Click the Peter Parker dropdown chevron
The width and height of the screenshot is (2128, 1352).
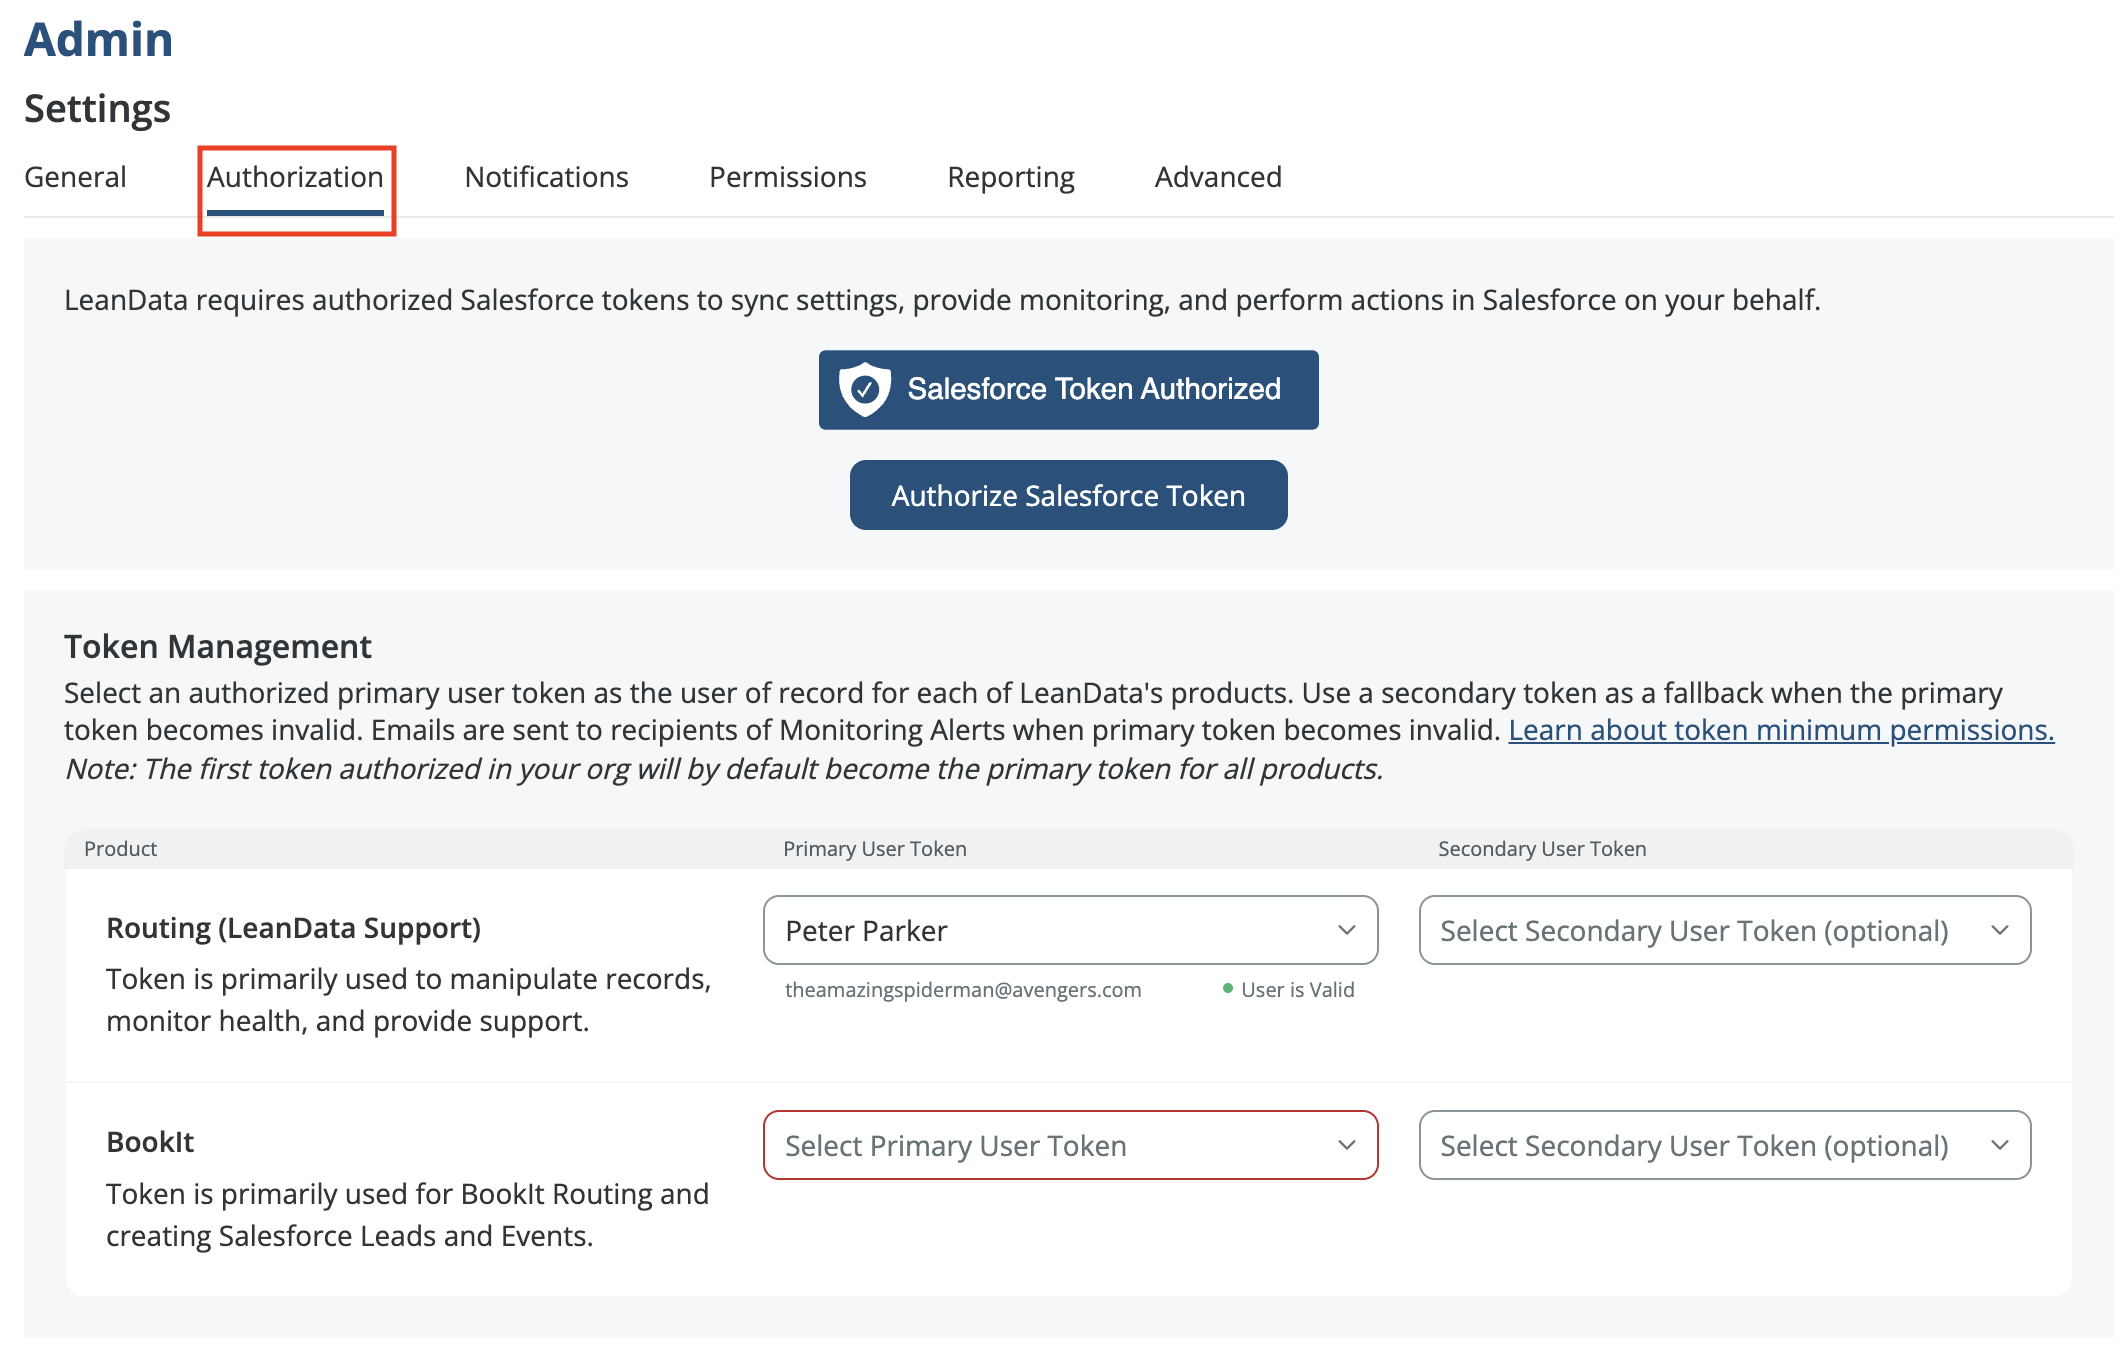(1346, 930)
